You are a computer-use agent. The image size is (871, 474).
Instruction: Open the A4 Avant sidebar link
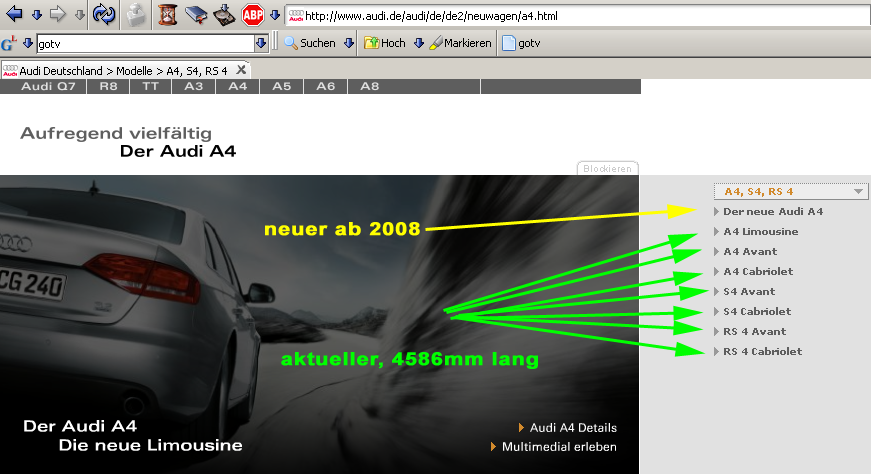pyautogui.click(x=750, y=251)
